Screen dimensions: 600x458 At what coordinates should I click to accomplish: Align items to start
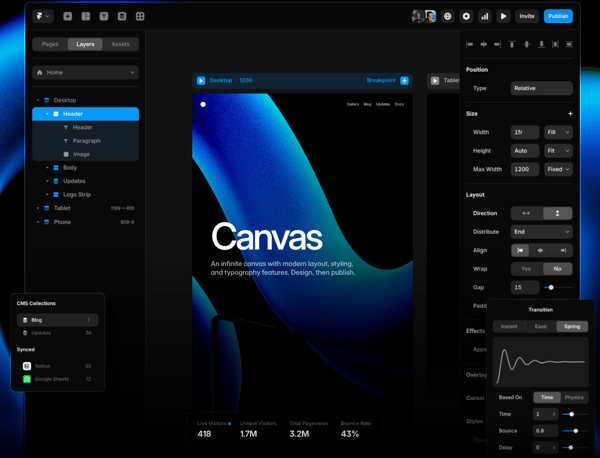(x=520, y=250)
